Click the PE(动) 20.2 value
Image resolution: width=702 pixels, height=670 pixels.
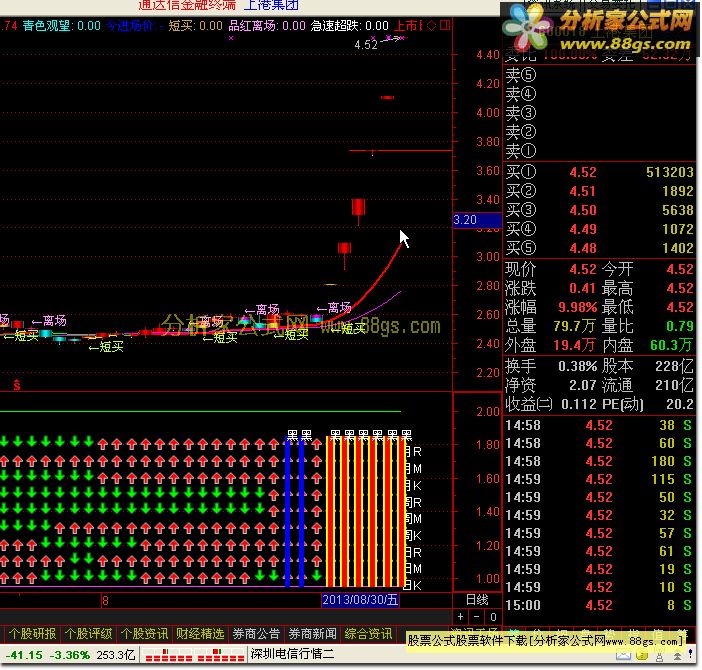(x=680, y=404)
